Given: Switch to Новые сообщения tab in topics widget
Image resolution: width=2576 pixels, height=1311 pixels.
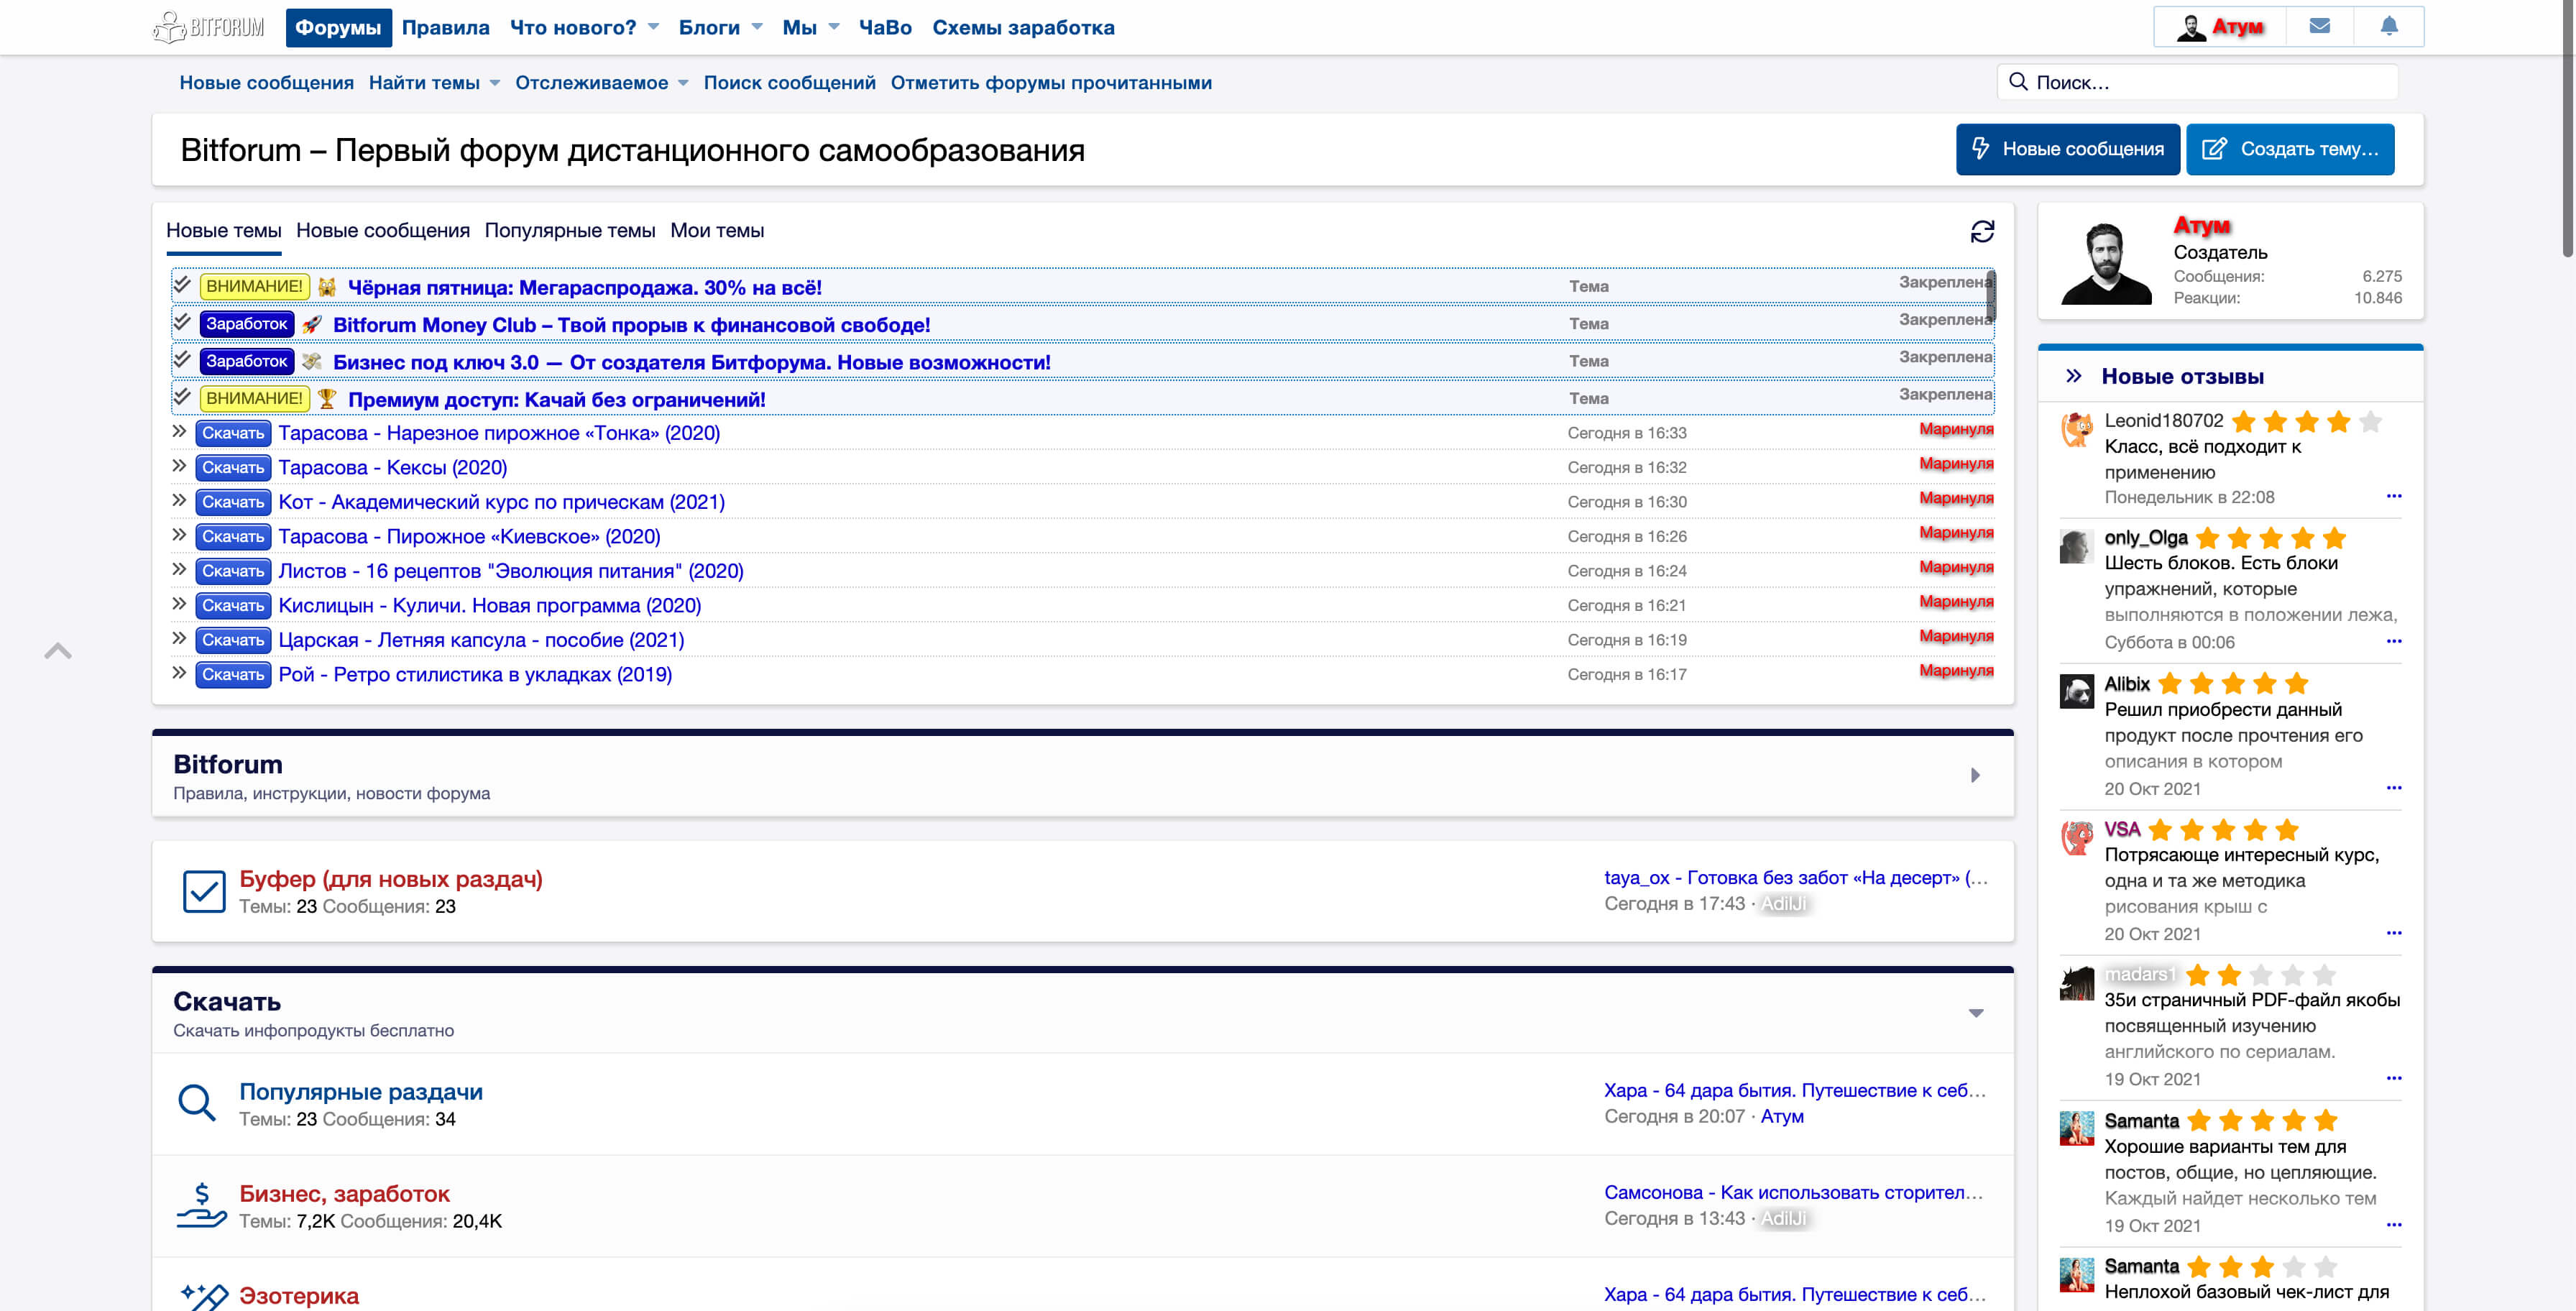Looking at the screenshot, I should pos(383,230).
